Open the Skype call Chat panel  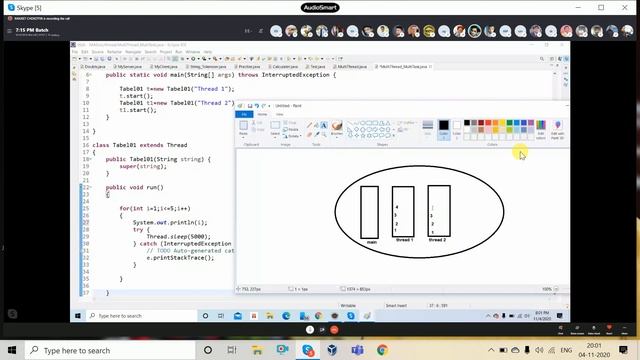pyautogui.click(x=560, y=330)
